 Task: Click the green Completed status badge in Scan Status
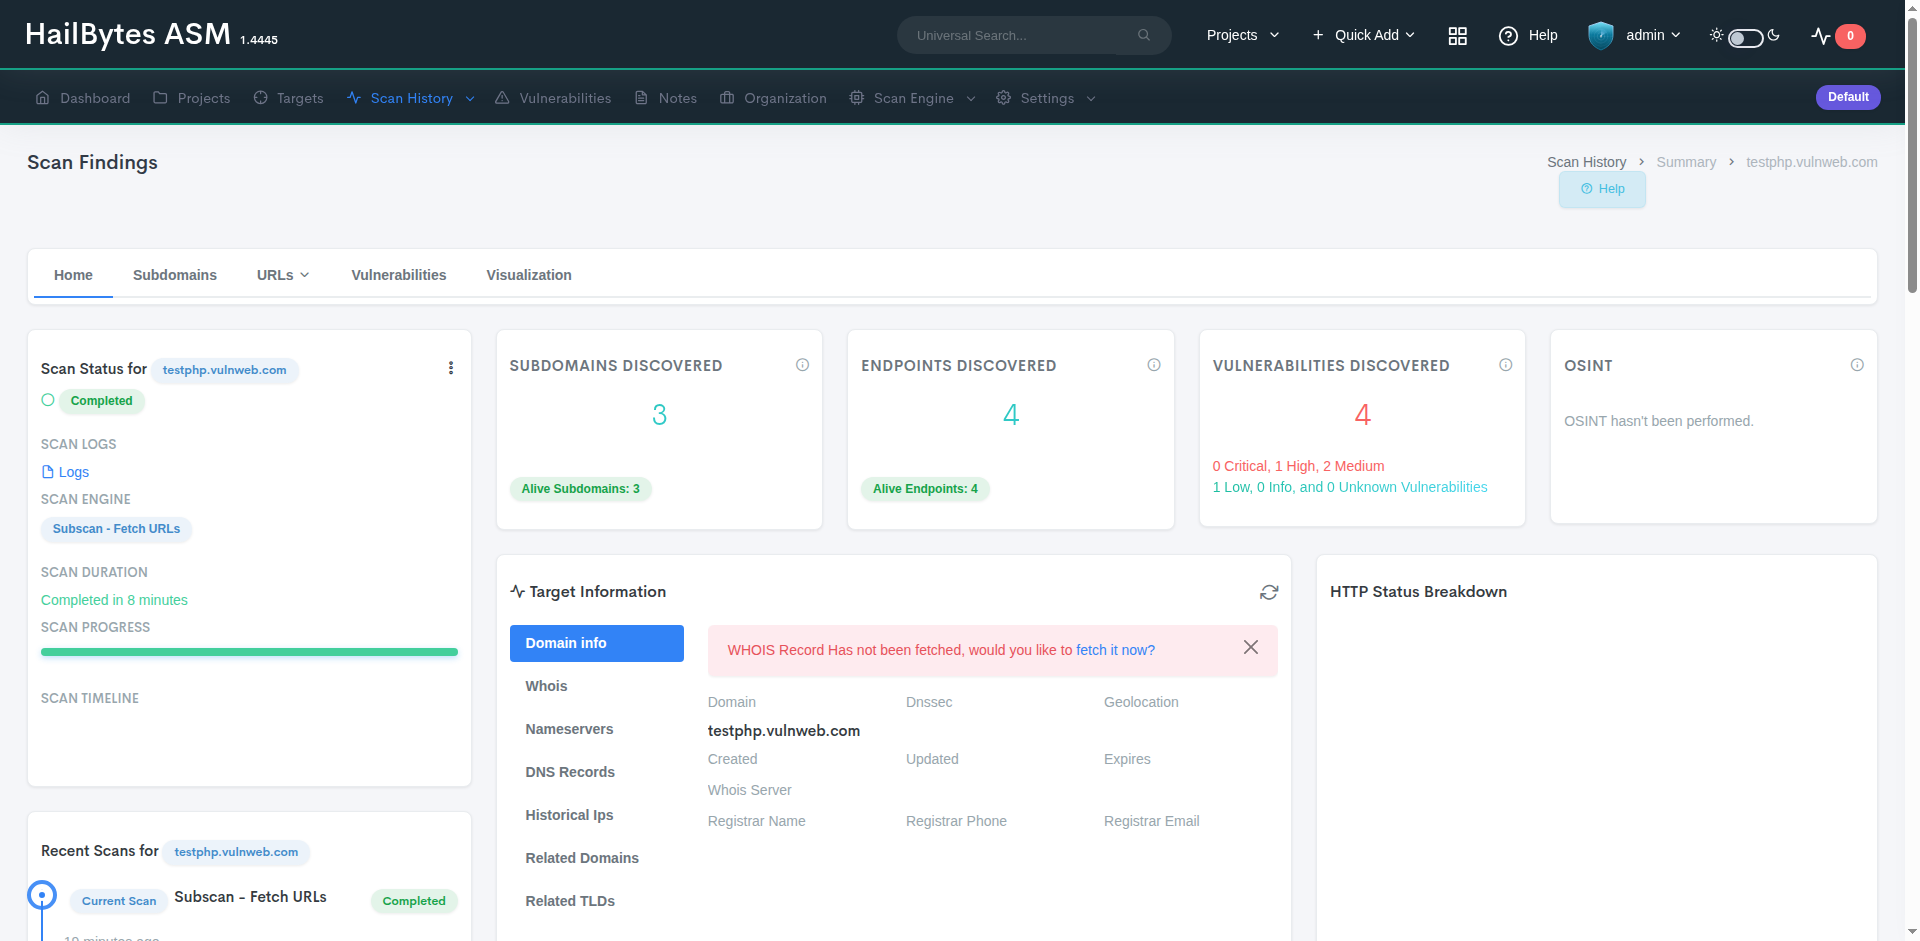pyautogui.click(x=102, y=401)
